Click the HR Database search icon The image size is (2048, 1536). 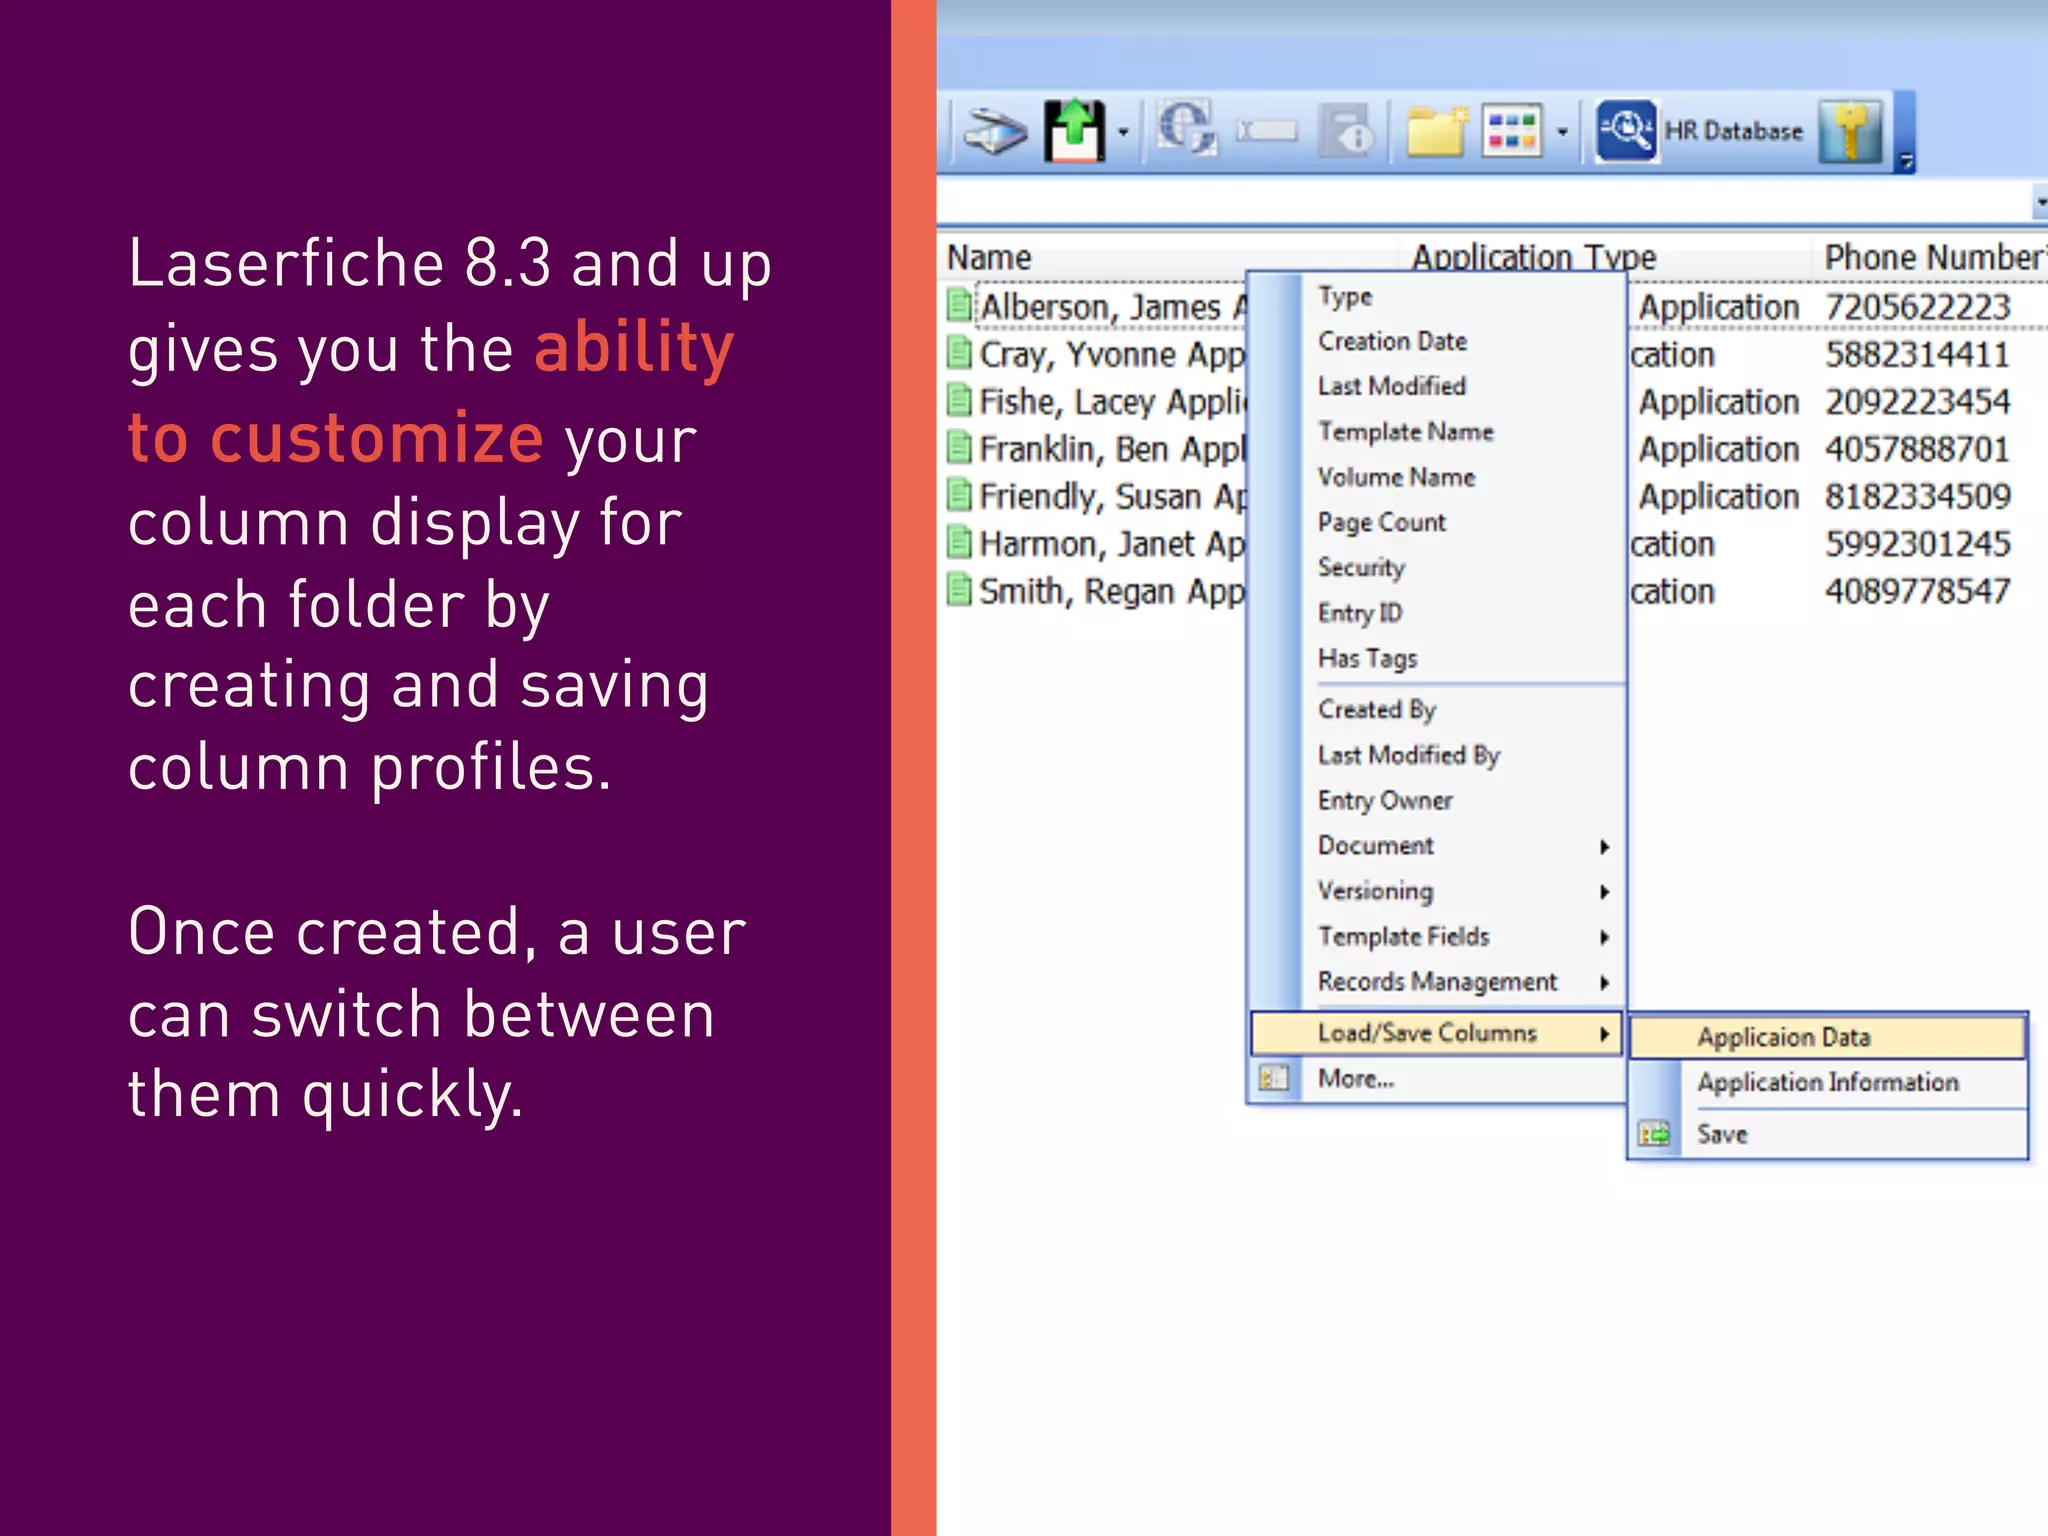click(1626, 130)
